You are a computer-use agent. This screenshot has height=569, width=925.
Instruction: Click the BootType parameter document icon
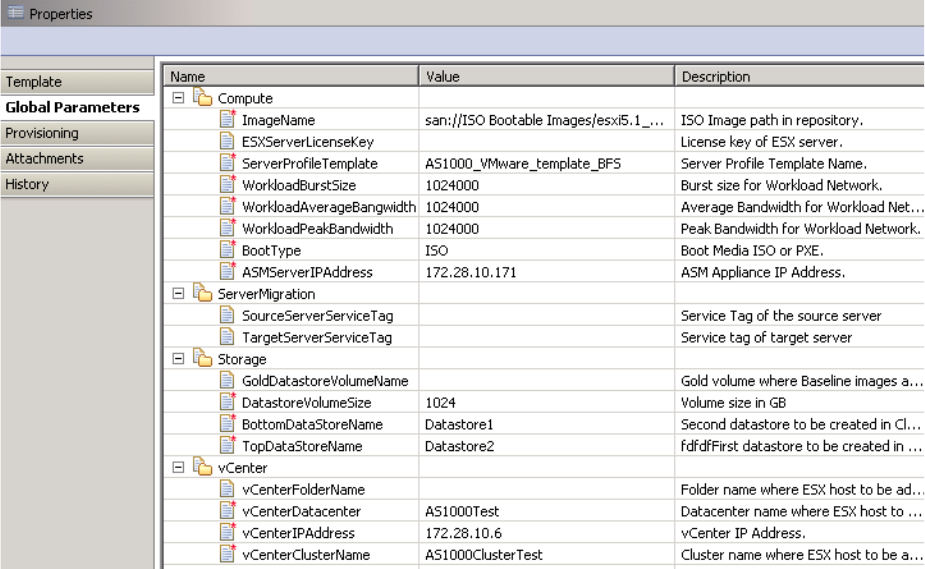point(227,250)
